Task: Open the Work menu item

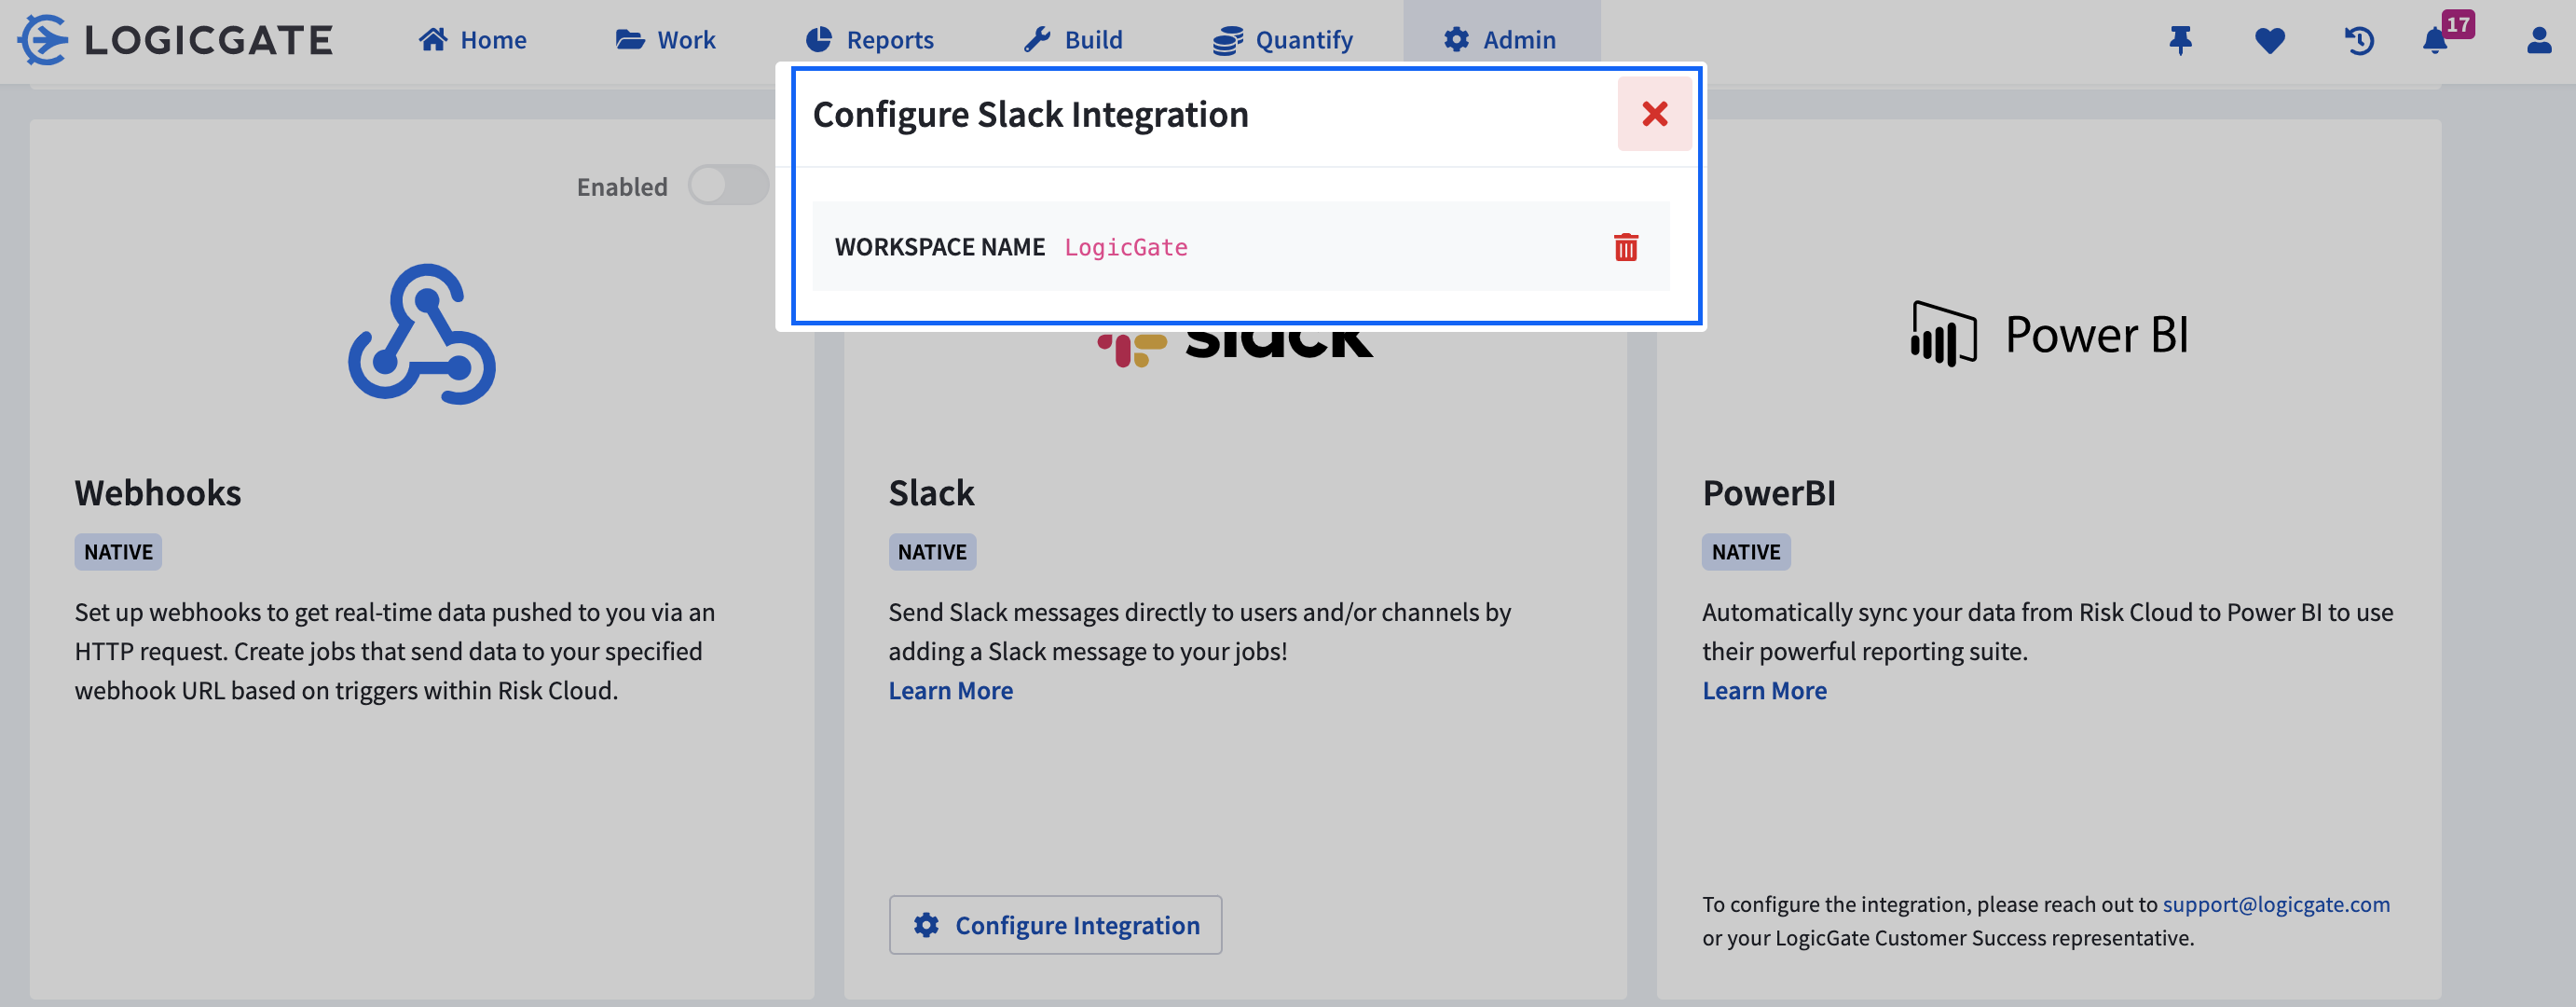Action: point(665,40)
